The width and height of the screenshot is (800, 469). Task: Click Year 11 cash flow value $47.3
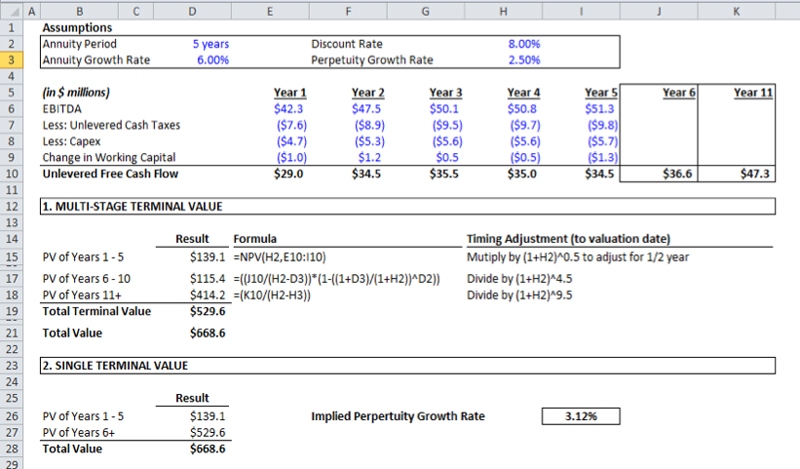754,174
